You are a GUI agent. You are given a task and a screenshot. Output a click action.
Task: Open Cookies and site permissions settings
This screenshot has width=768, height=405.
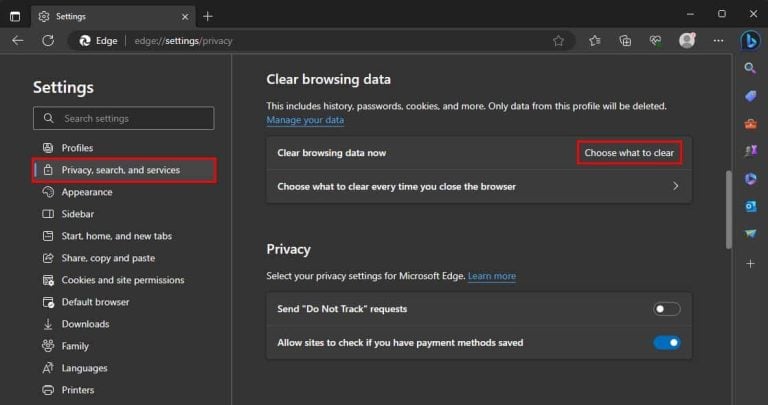coord(122,280)
